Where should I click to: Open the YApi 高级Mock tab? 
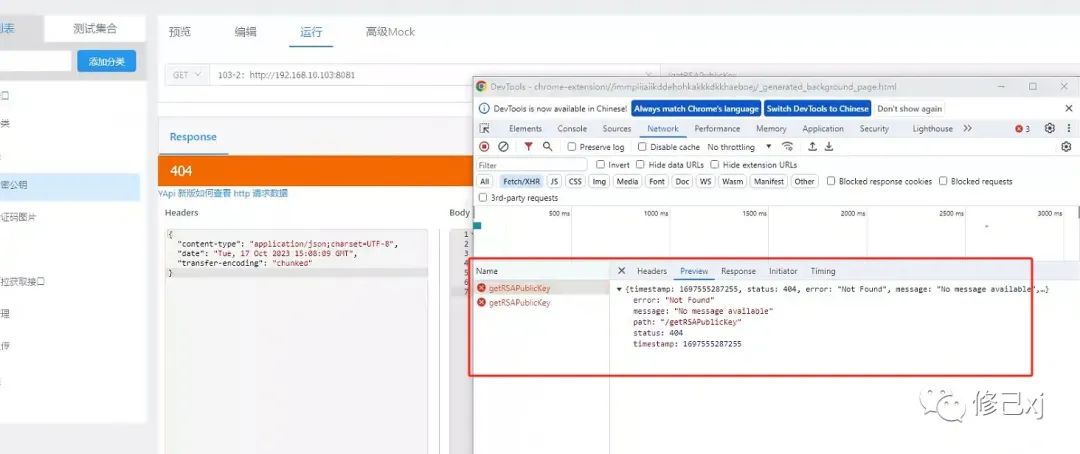(x=390, y=32)
